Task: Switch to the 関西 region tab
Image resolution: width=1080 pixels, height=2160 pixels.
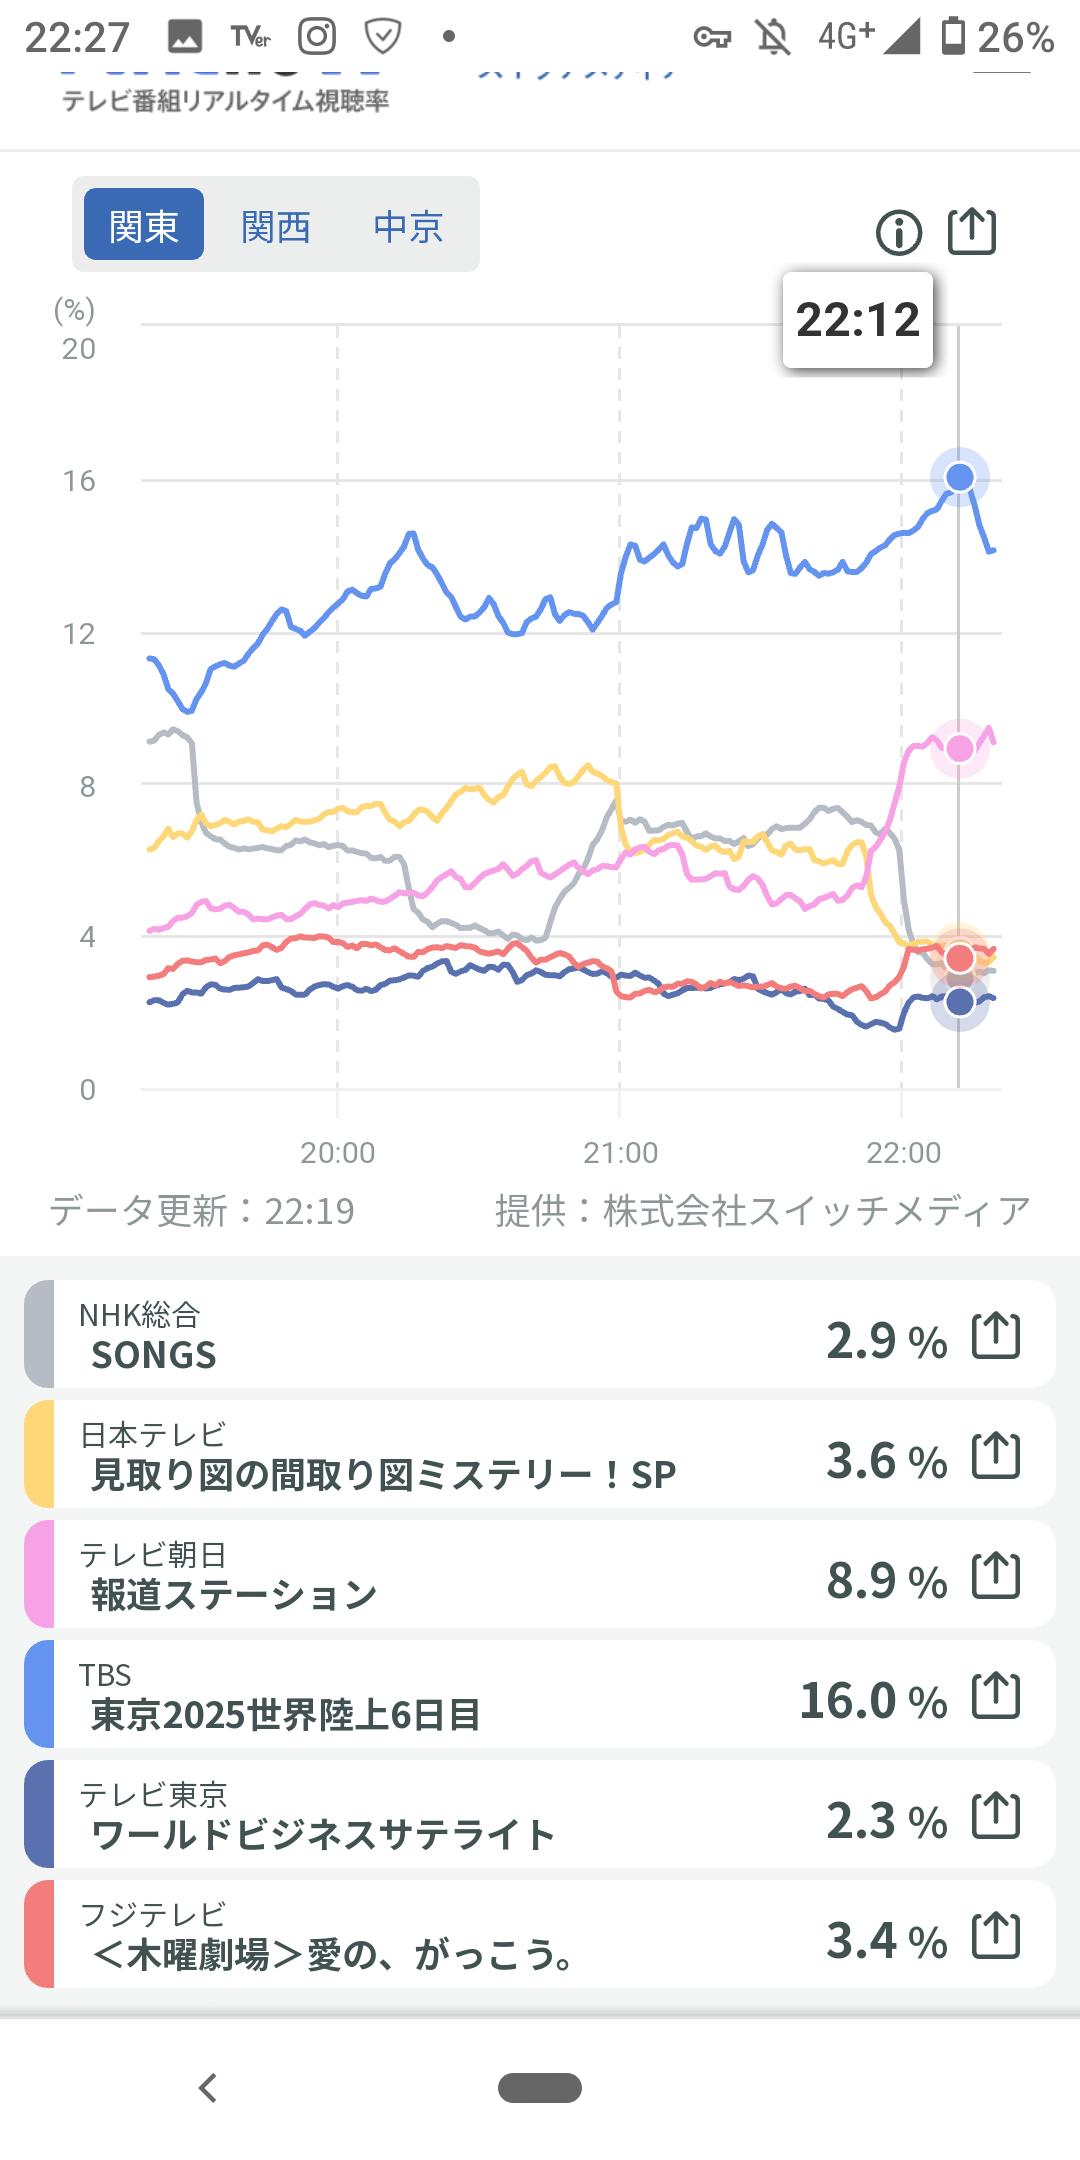Action: tap(275, 226)
